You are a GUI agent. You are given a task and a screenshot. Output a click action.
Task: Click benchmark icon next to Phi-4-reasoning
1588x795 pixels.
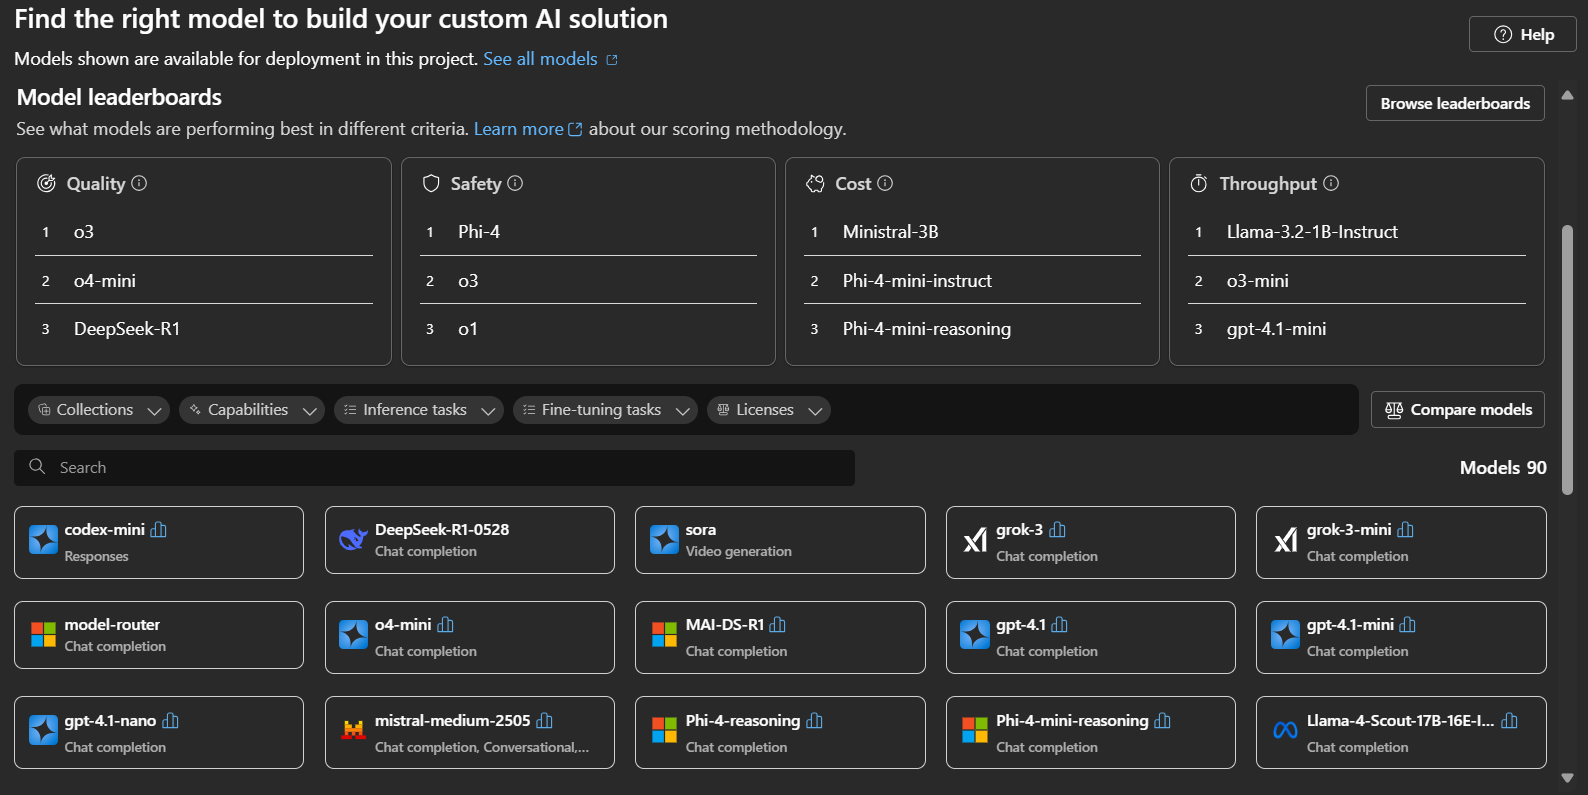[x=814, y=720]
